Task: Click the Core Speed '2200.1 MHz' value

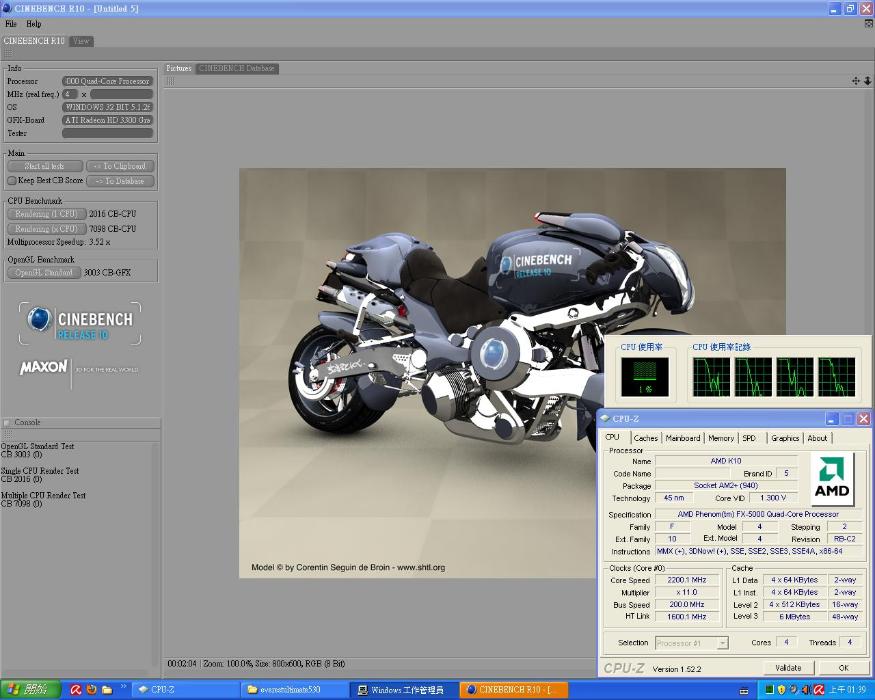Action: (x=686, y=580)
